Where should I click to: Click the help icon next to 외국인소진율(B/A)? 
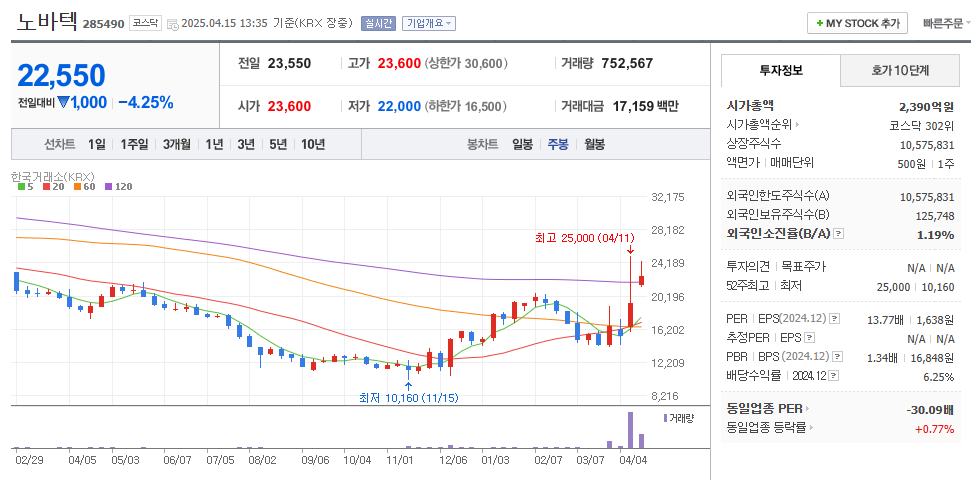pos(839,234)
